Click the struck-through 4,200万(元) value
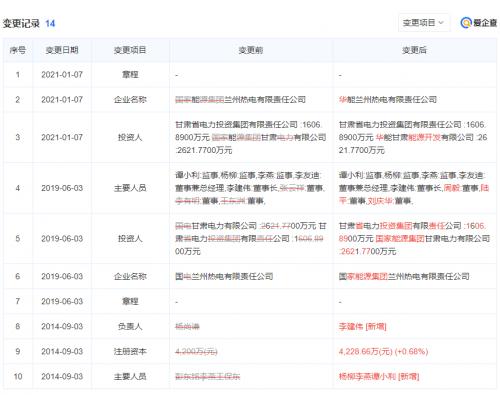 coord(196,351)
